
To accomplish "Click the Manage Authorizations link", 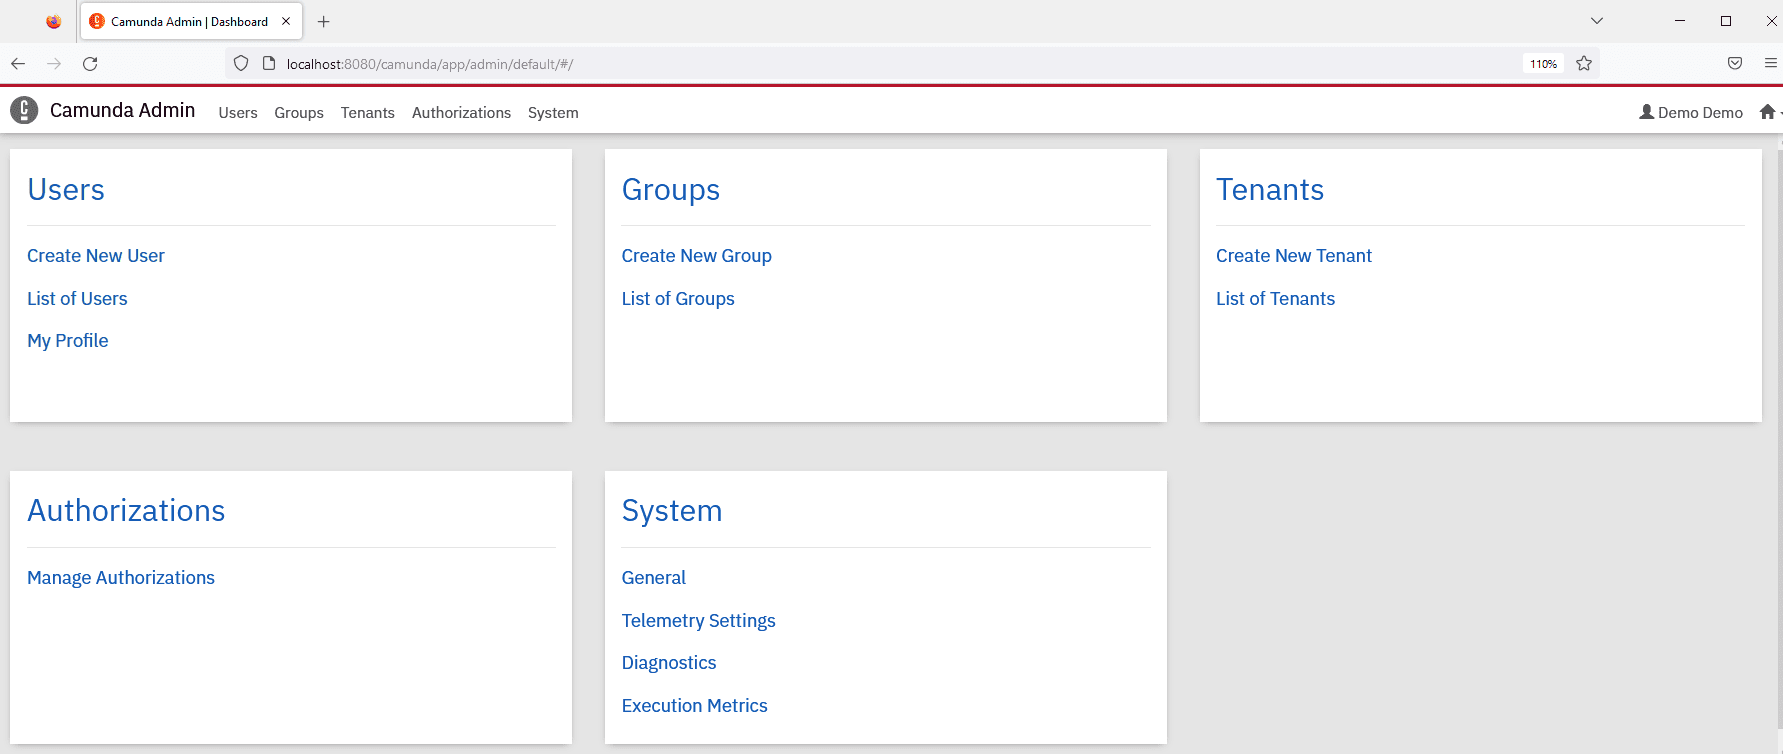I will point(121,578).
